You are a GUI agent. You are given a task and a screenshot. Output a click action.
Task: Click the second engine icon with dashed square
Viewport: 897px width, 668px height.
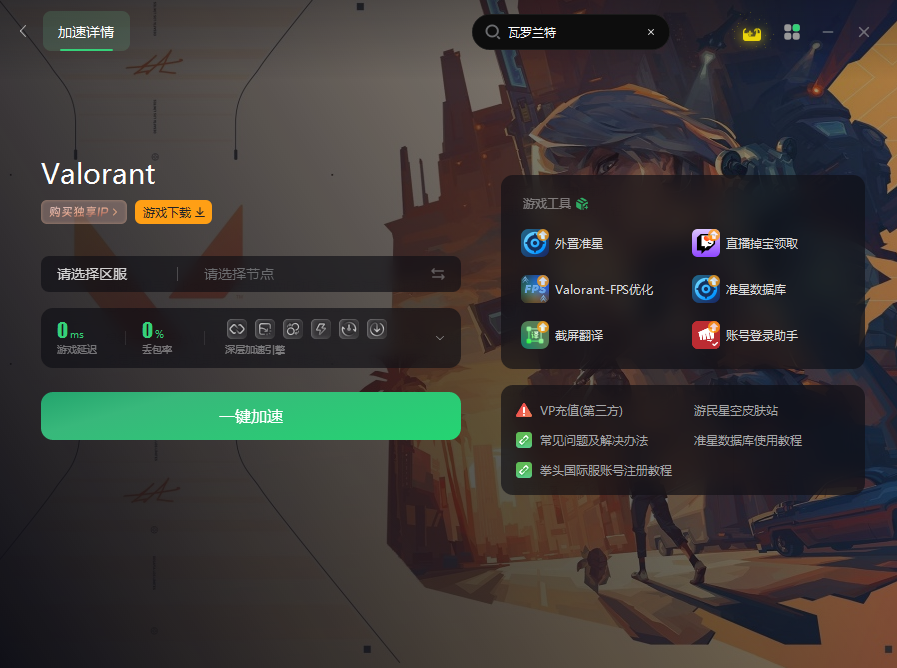(x=264, y=329)
